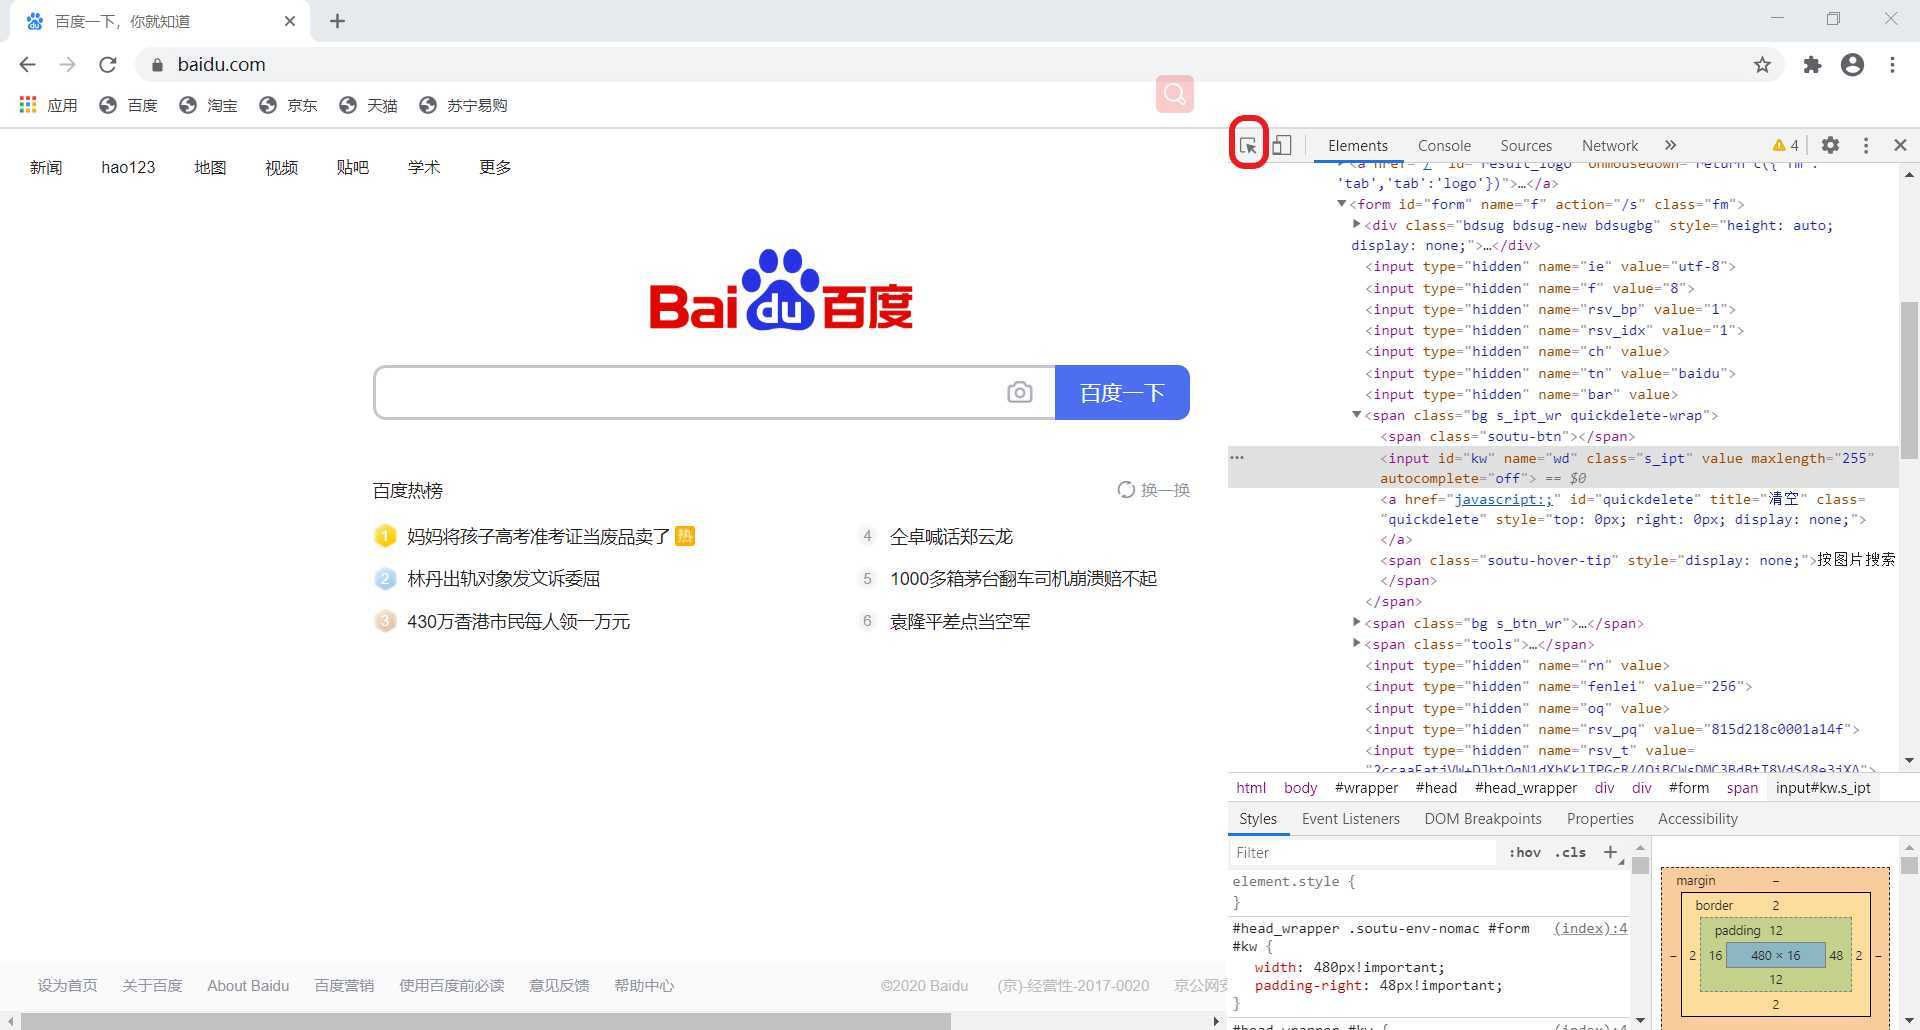The image size is (1920, 1030).
Task: Select the Styles pane tab
Action: tap(1258, 819)
